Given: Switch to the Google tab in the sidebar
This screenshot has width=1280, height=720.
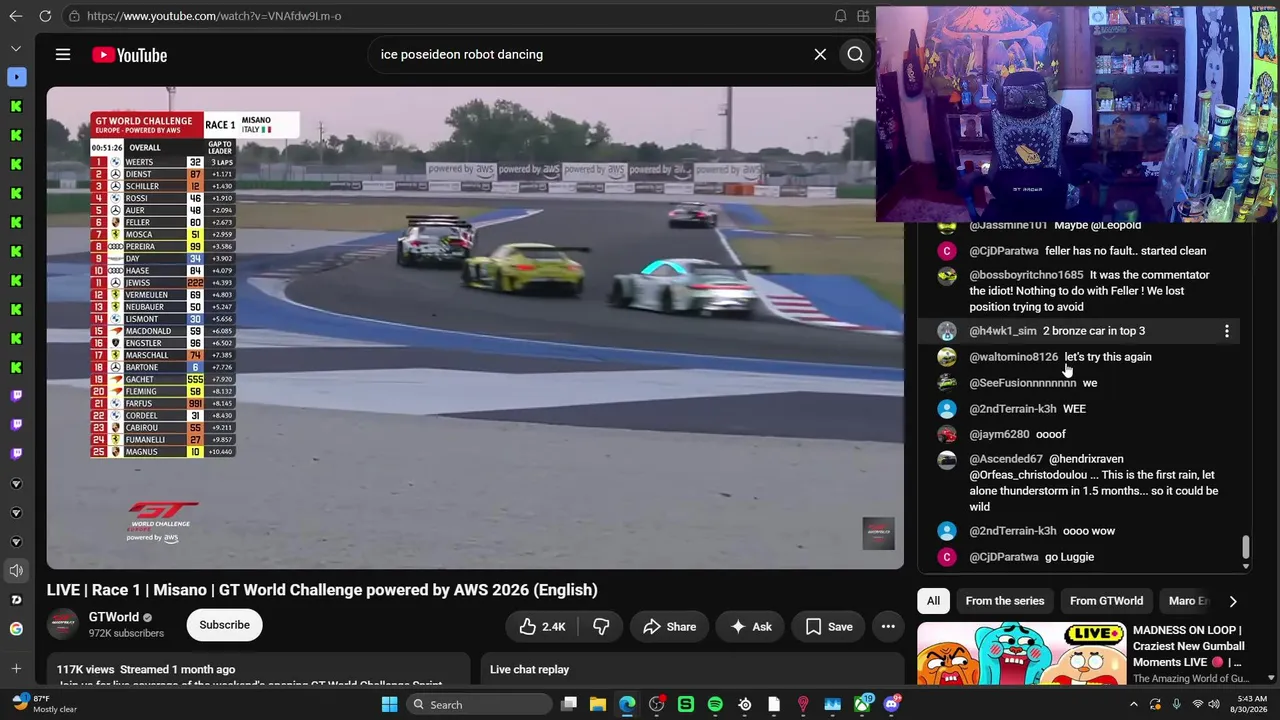Looking at the screenshot, I should tap(16, 629).
